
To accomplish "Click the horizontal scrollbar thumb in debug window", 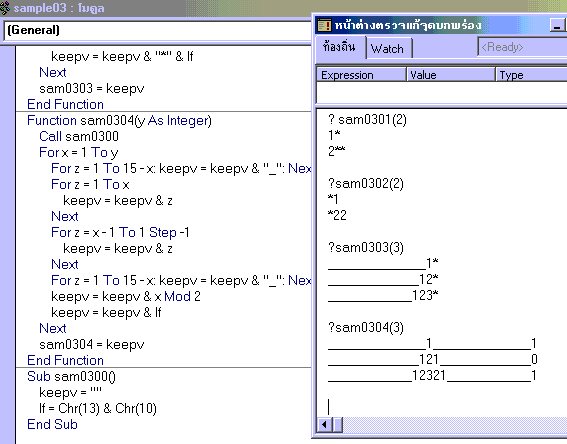I will click(x=337, y=424).
